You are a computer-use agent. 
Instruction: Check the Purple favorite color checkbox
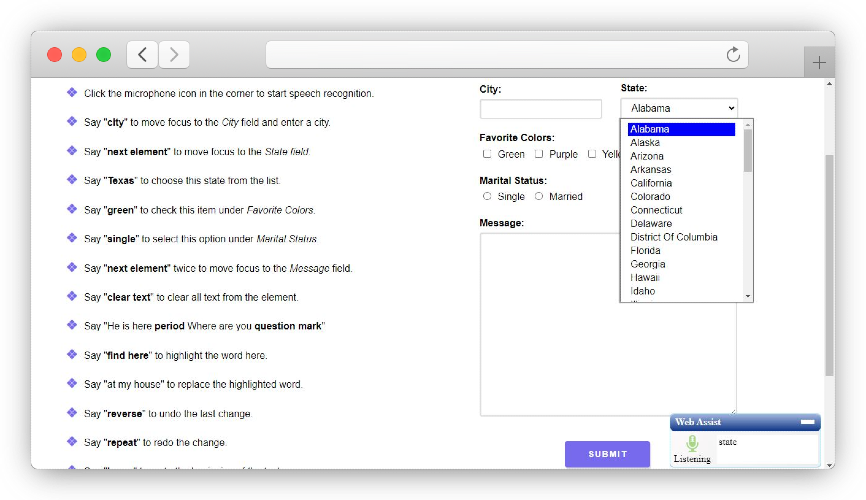pyautogui.click(x=538, y=154)
